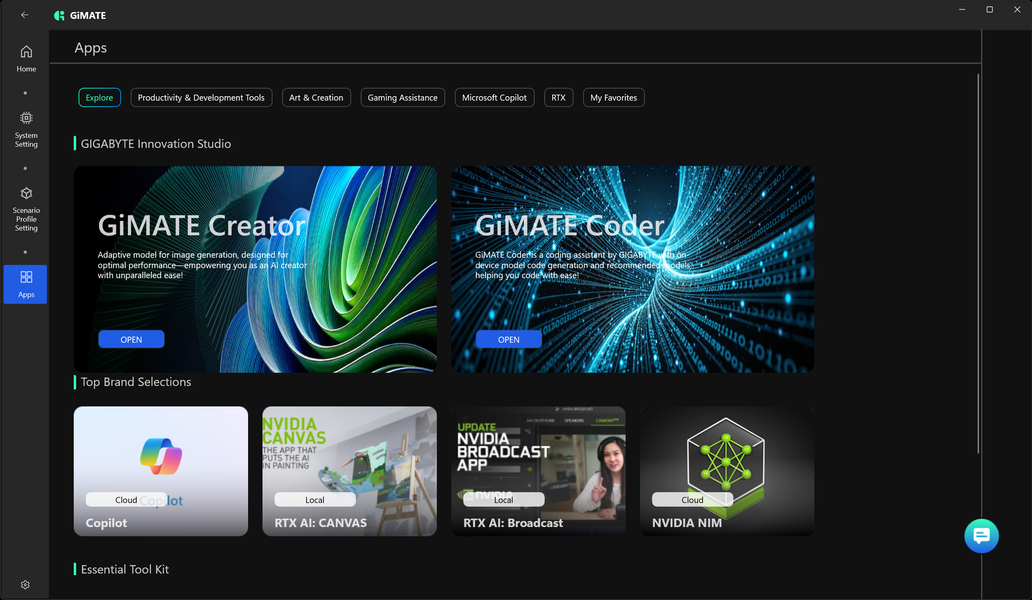The height and width of the screenshot is (600, 1032).
Task: Open the settings gear at sidebar bottom
Action: tap(25, 585)
